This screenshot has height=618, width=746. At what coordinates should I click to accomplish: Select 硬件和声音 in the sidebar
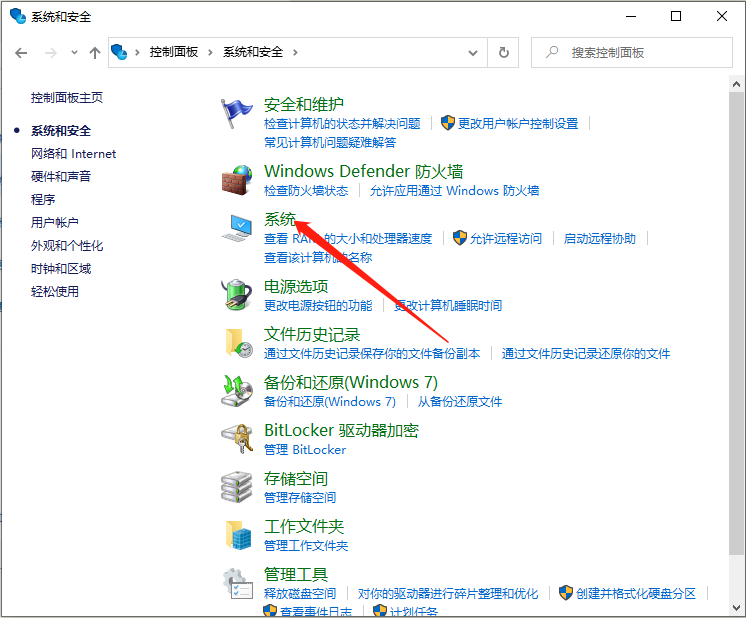point(61,177)
